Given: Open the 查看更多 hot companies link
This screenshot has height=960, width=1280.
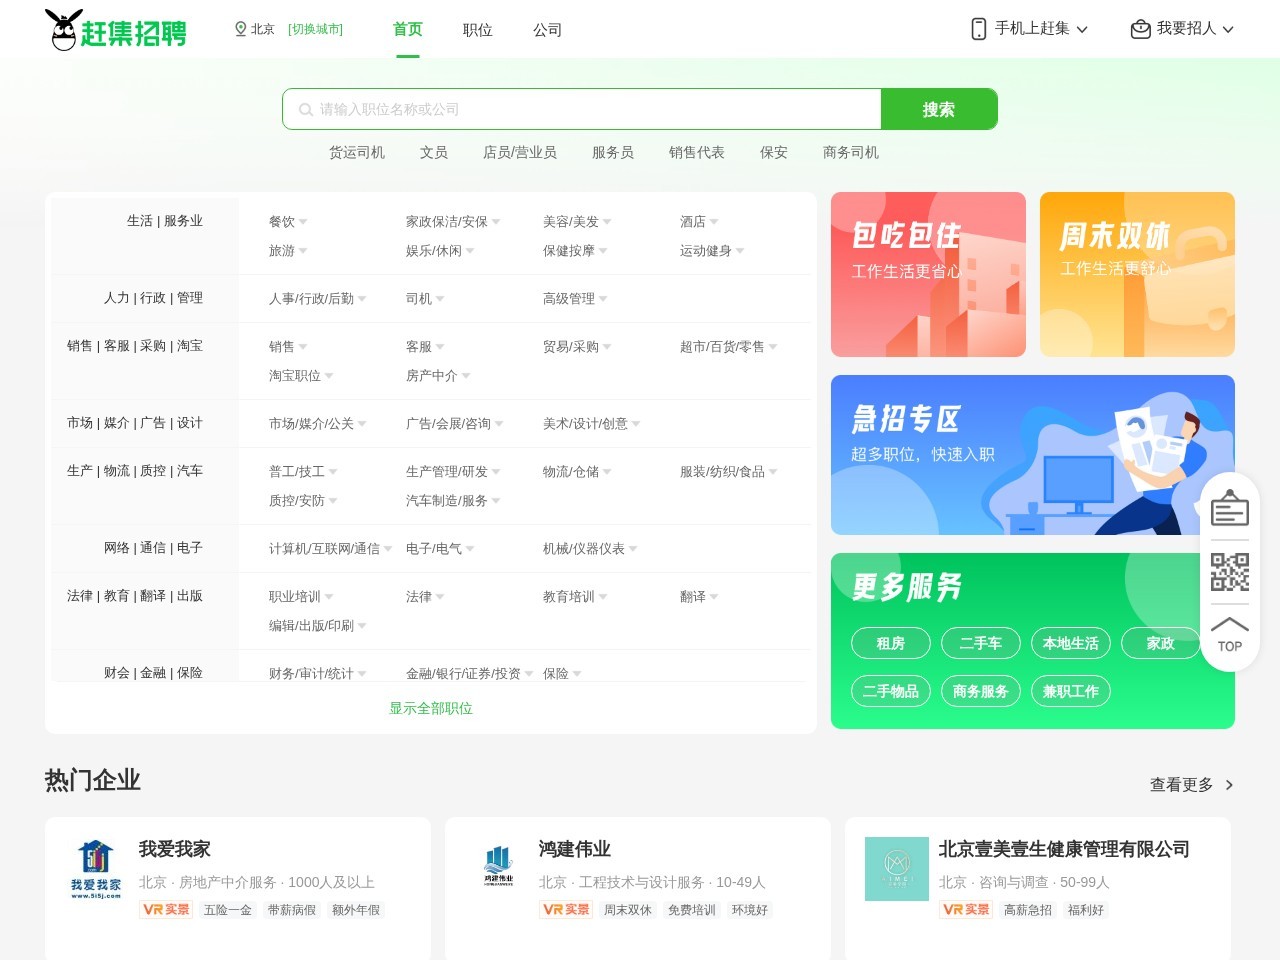Looking at the screenshot, I should coord(1182,785).
